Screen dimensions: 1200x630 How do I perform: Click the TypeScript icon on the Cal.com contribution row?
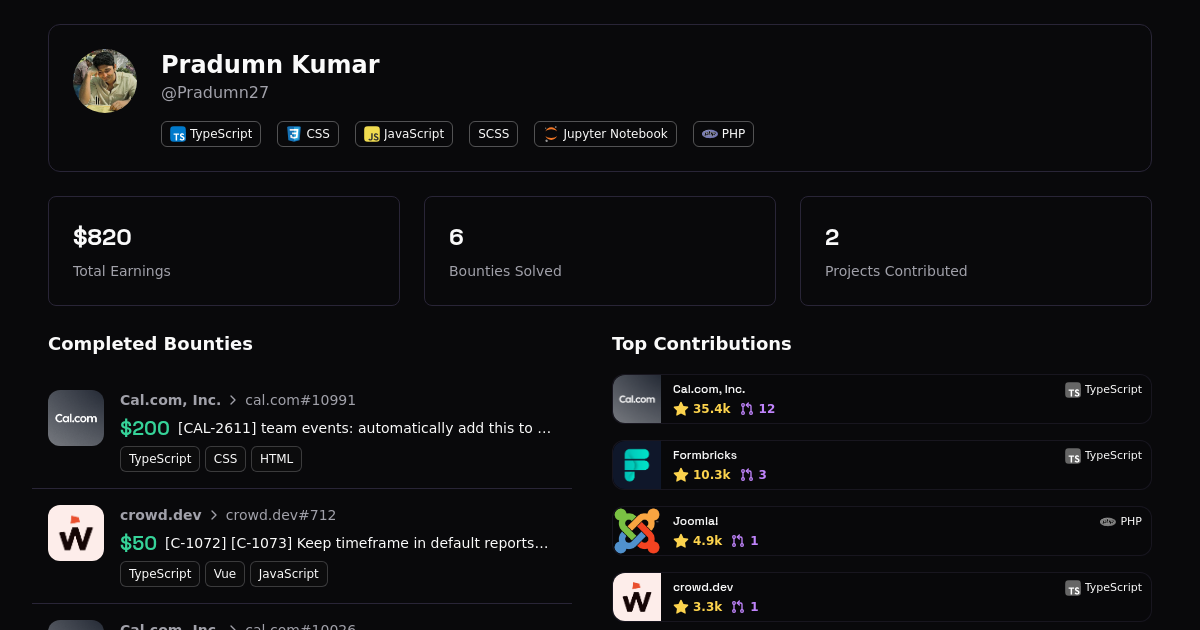click(x=1073, y=390)
